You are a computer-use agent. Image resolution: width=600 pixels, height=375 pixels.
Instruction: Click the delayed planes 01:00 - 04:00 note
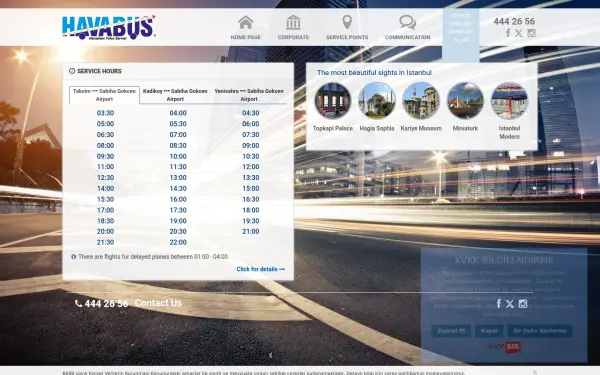click(153, 257)
